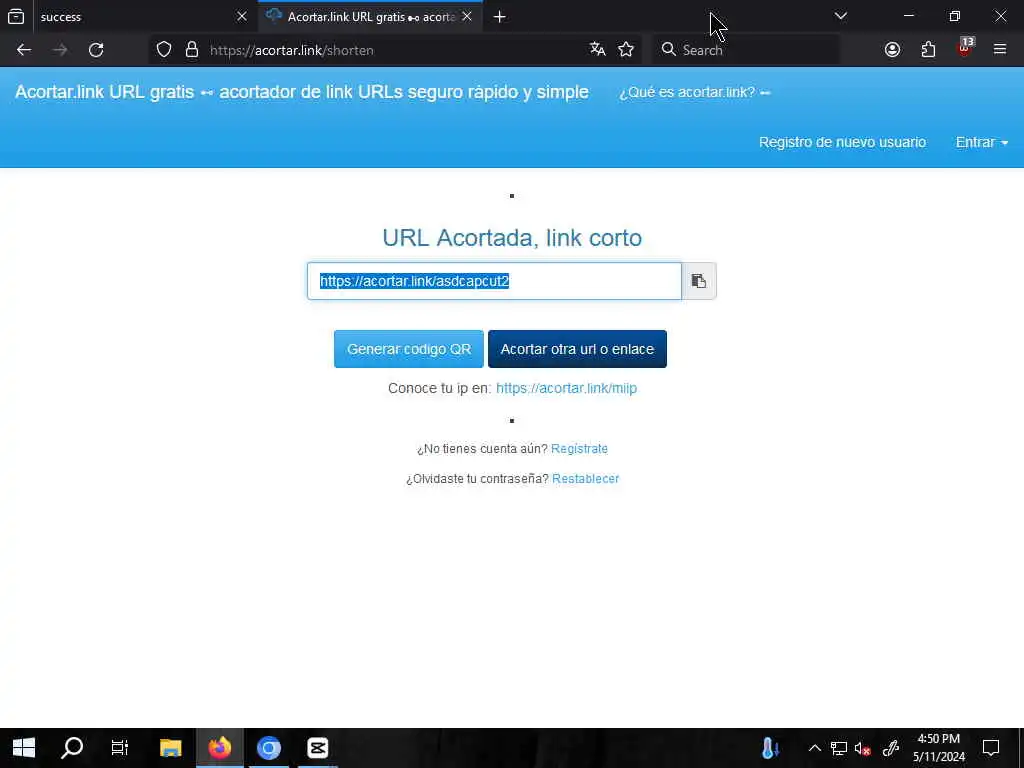Screen dimensions: 1024x768
Task: Expand the Entrar login dropdown
Action: point(982,142)
